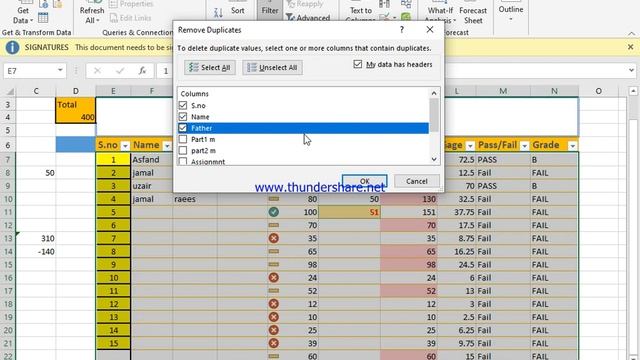Click the enter formula checkmark icon
The height and width of the screenshot is (360, 640).
click(120, 71)
